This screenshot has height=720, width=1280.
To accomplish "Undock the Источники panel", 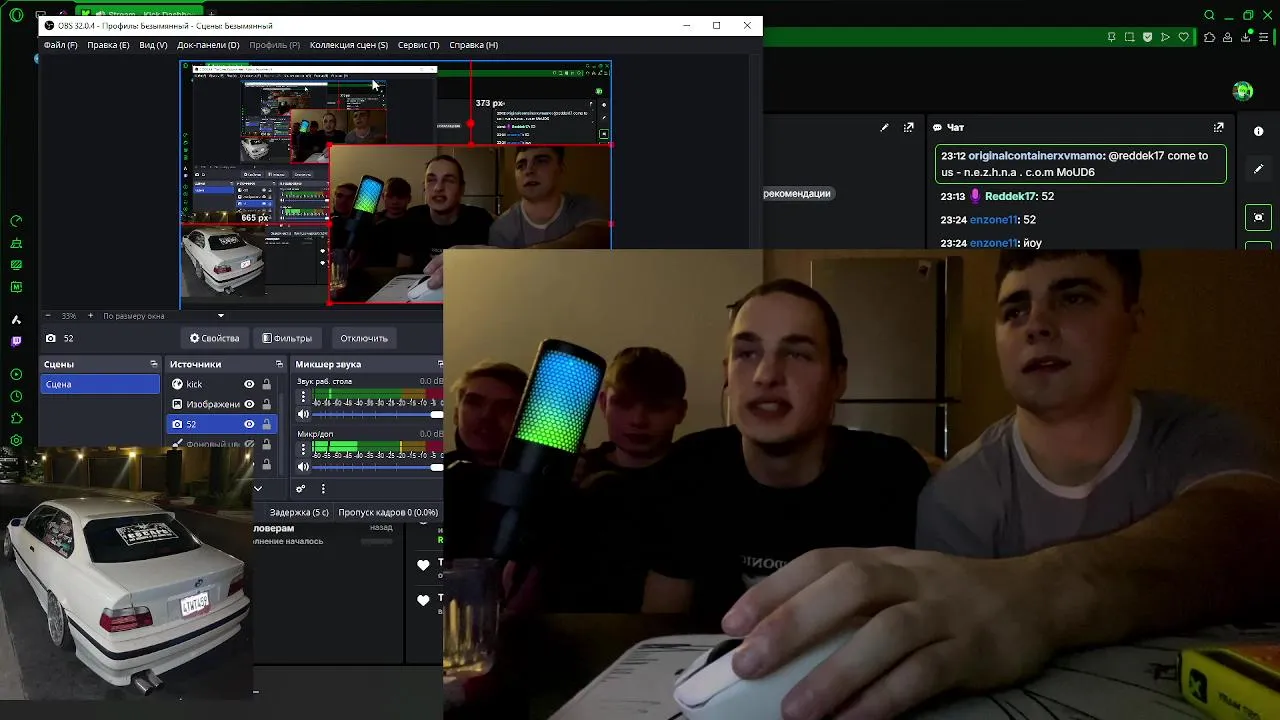I will tap(279, 364).
